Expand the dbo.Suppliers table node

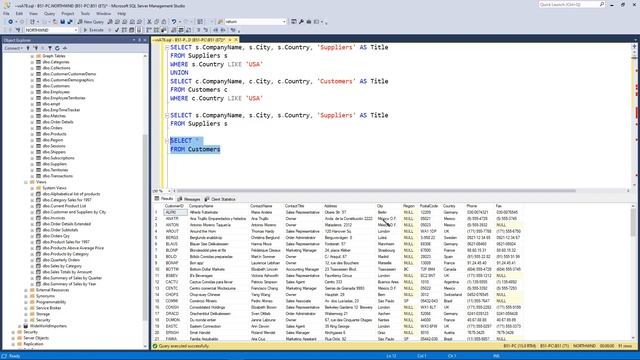(32, 164)
